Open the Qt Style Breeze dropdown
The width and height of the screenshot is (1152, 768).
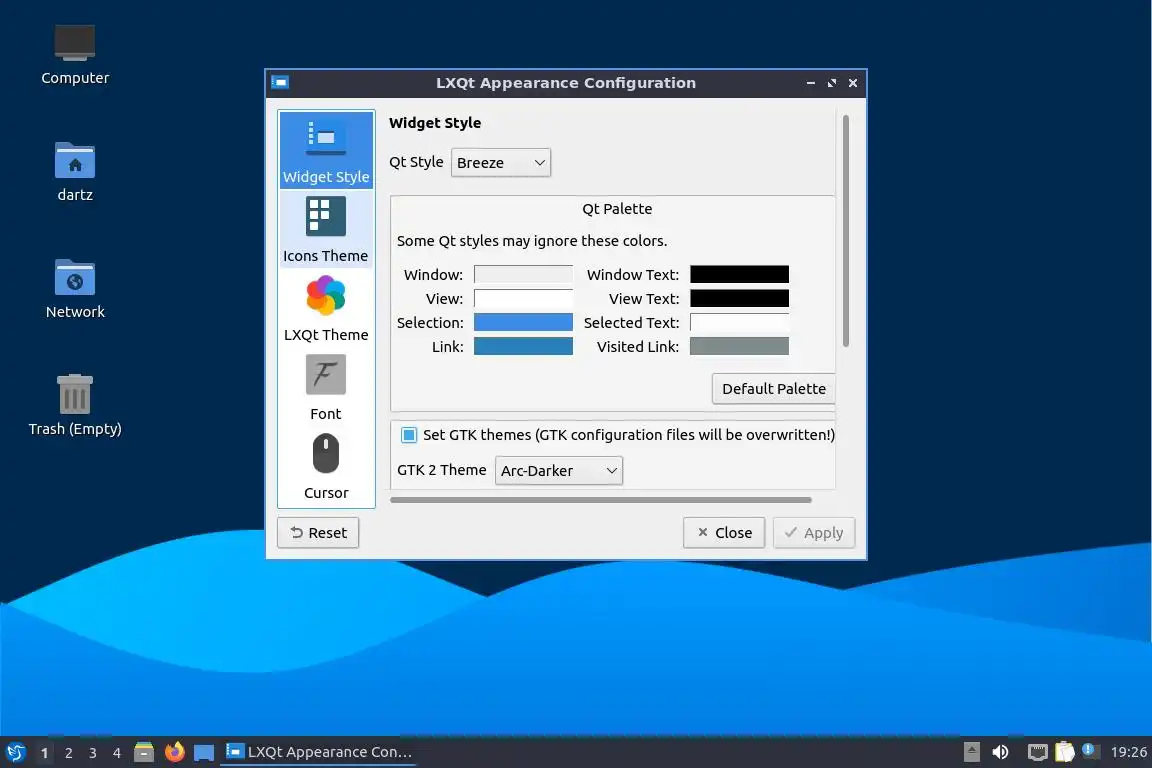[500, 162]
